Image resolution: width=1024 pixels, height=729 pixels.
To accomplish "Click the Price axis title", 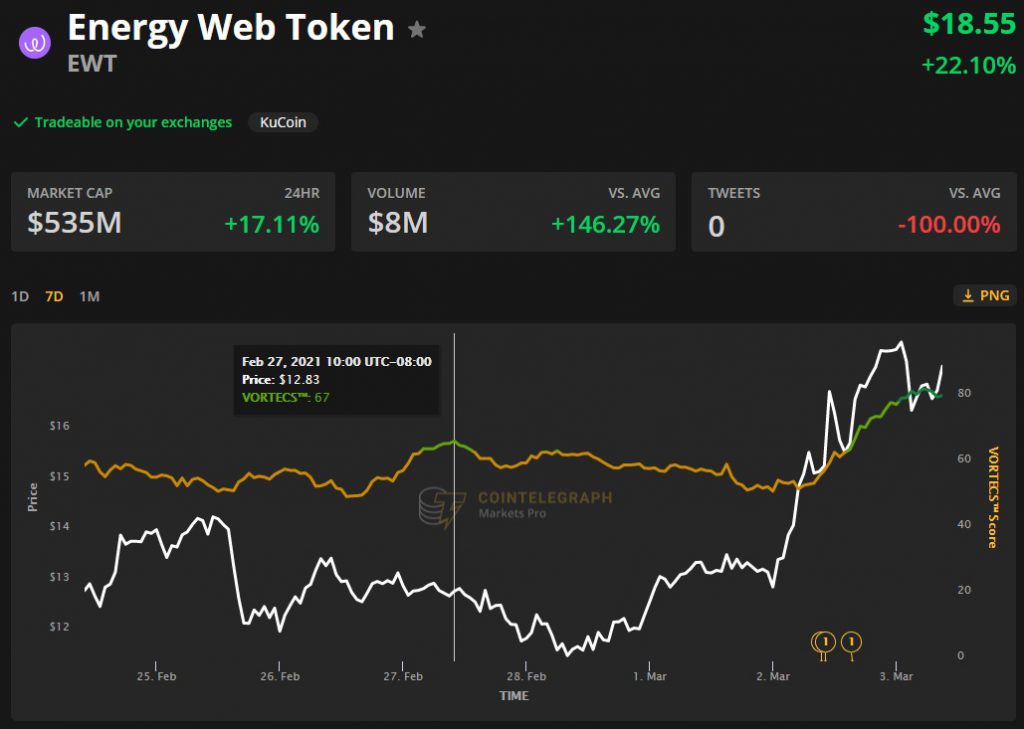I will click(33, 497).
